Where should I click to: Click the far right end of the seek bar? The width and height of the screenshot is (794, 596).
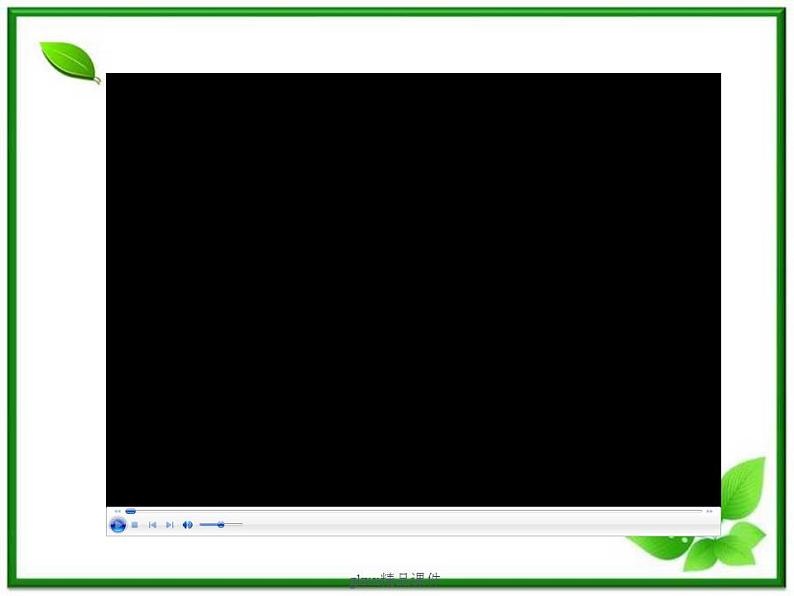700,511
